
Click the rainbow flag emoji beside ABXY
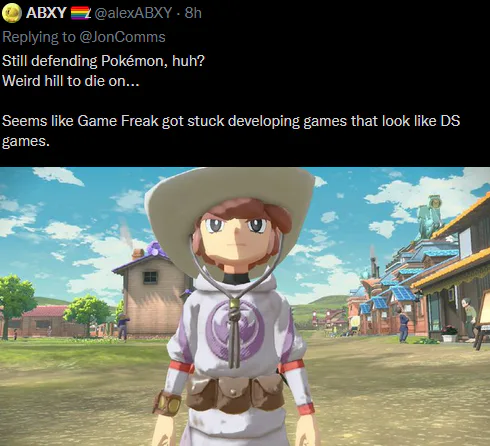[81, 13]
